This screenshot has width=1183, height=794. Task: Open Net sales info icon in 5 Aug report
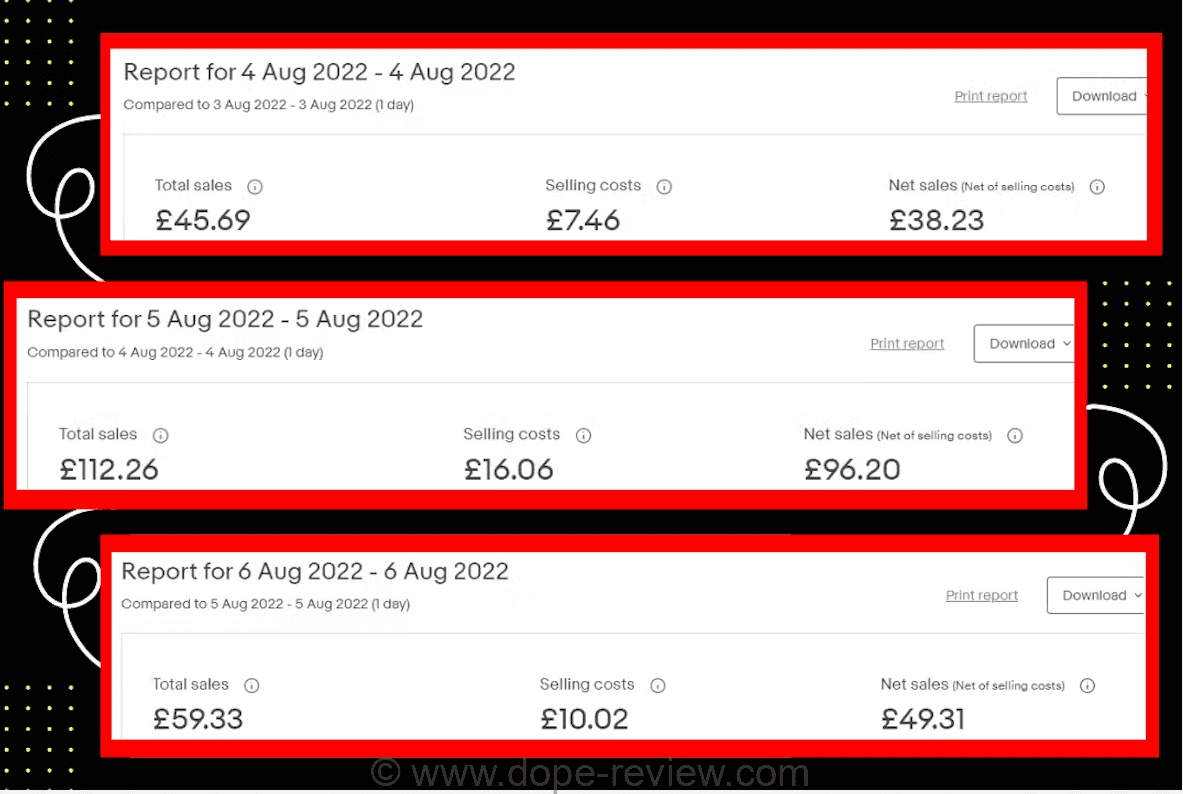[x=1015, y=436]
